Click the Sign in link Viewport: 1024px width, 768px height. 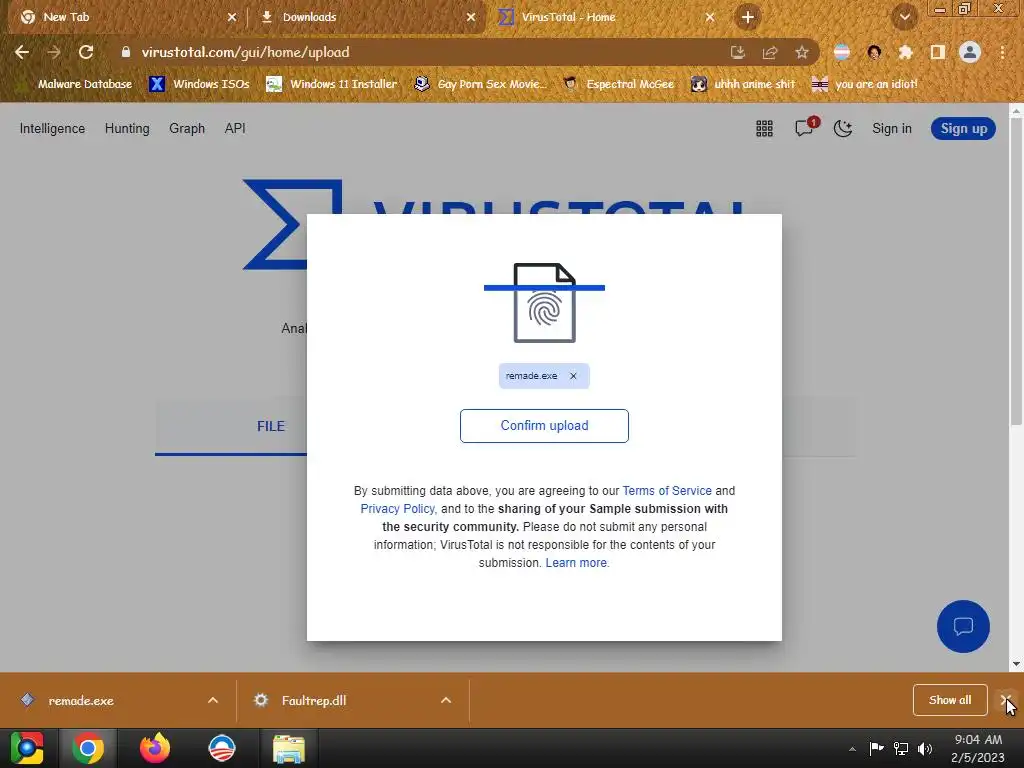(x=891, y=129)
